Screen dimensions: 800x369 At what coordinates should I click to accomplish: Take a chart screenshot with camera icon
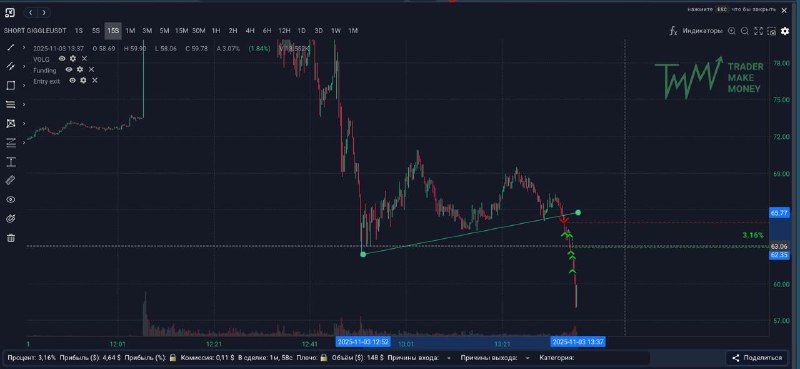(x=771, y=31)
